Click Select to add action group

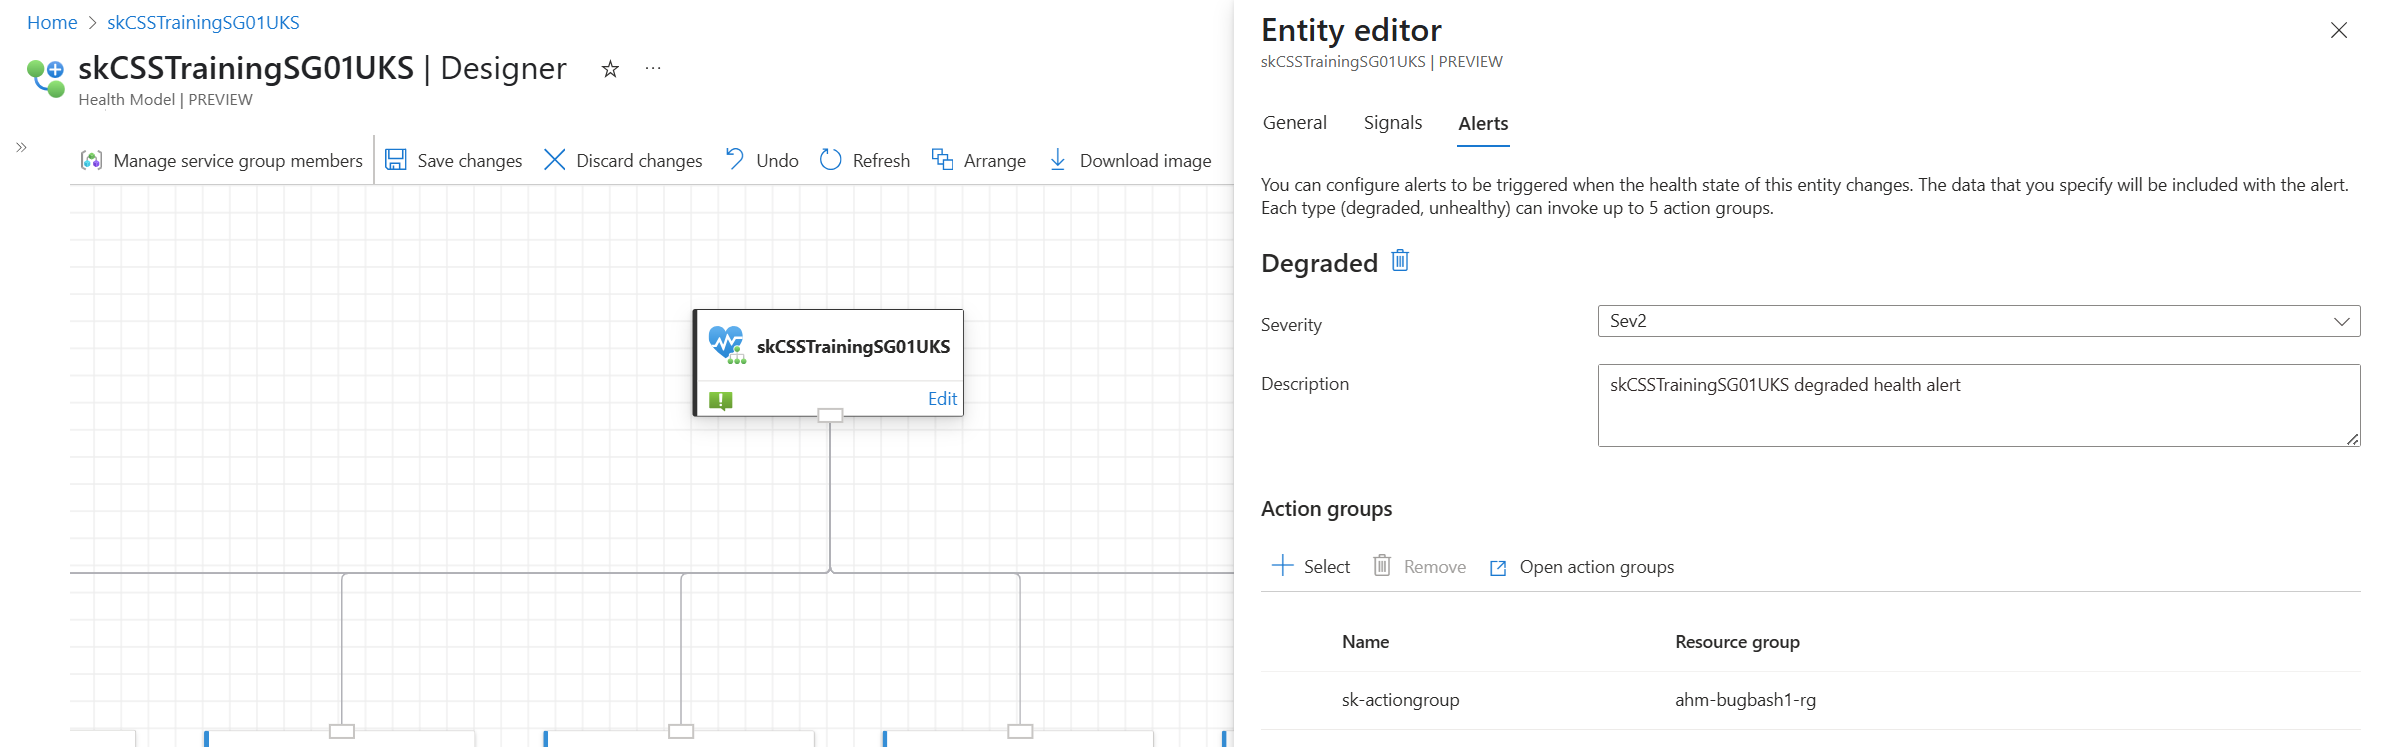click(1311, 567)
